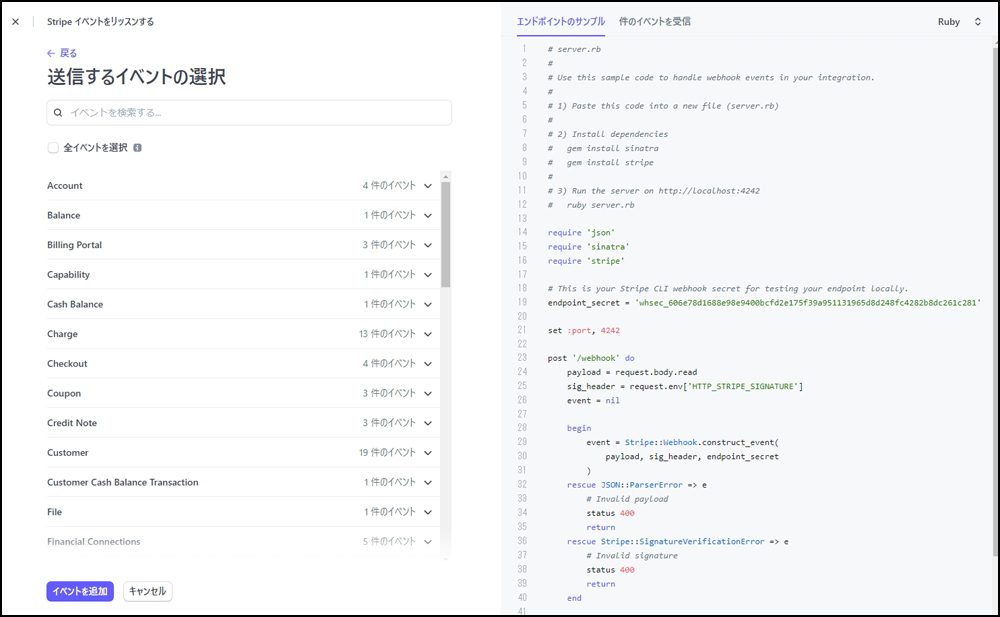Expand the Coupon events chevron
The image size is (1000, 617).
[x=428, y=394]
